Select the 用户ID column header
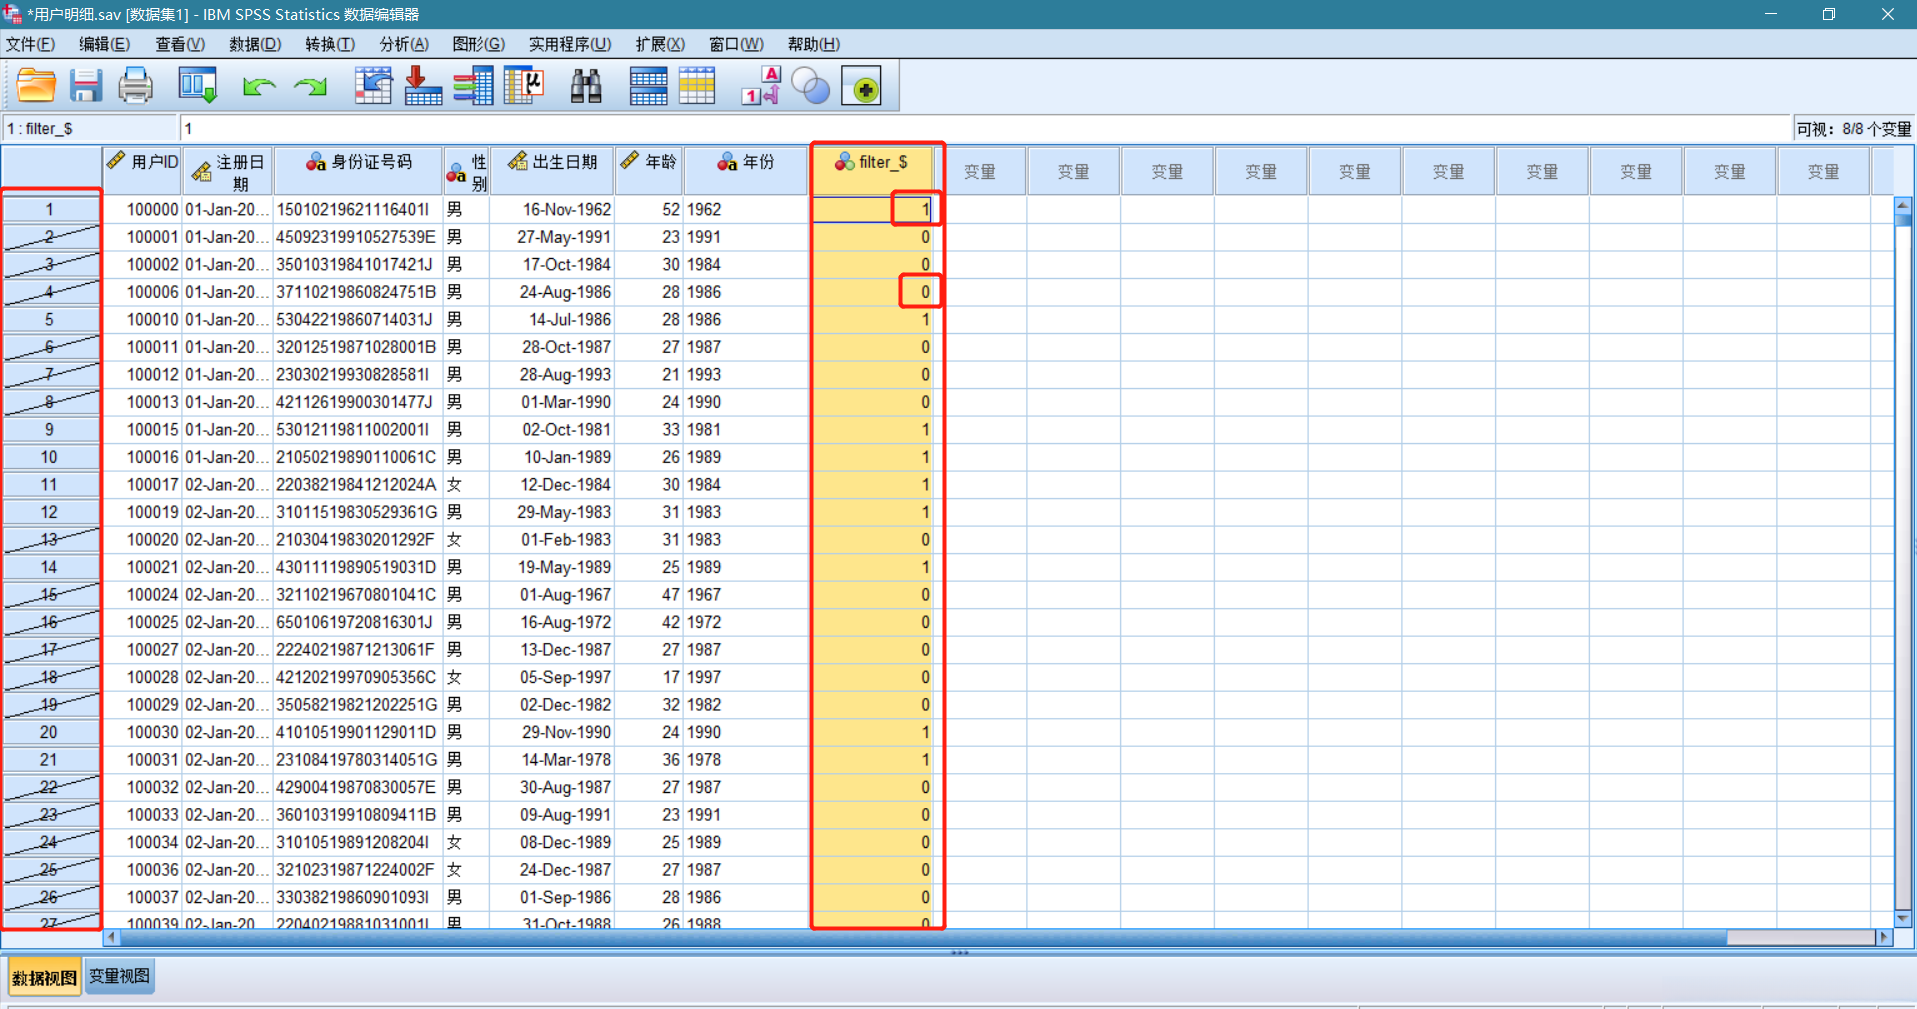This screenshot has width=1917, height=1009. (142, 171)
